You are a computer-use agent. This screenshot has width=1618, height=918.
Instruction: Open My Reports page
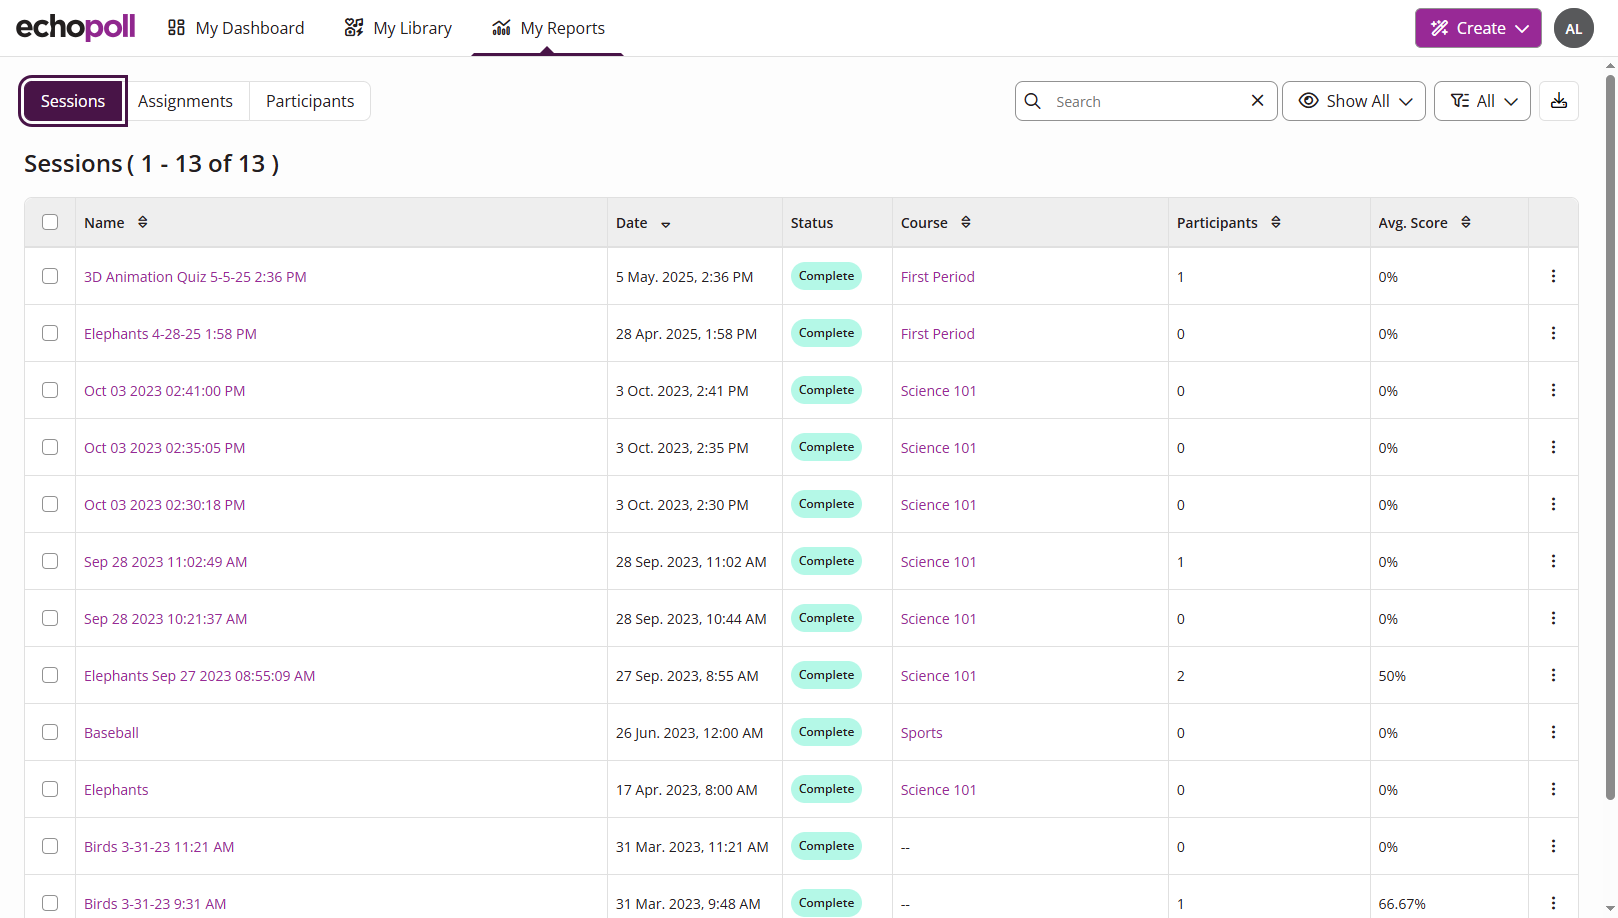(x=548, y=28)
